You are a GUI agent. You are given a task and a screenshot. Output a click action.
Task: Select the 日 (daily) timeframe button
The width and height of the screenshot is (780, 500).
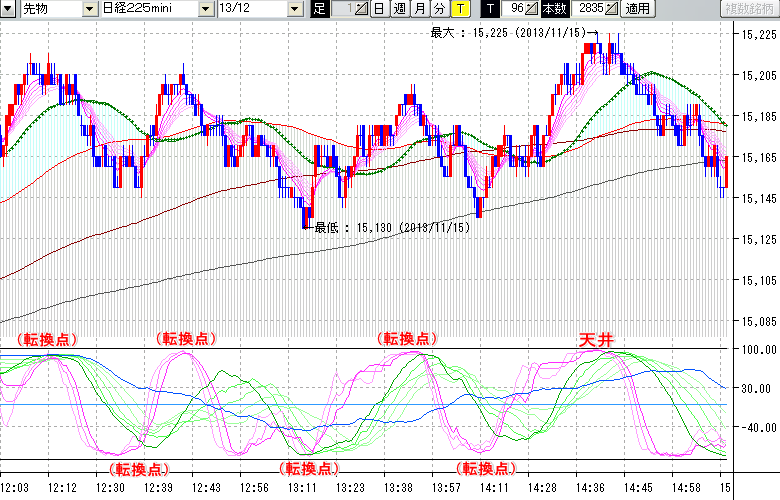click(378, 9)
